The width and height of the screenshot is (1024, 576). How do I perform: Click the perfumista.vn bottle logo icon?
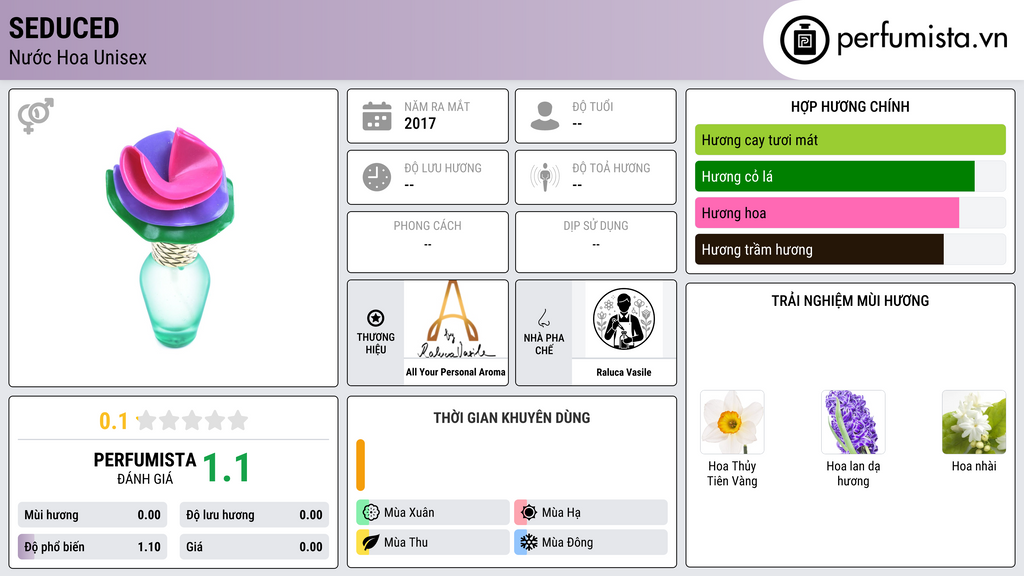[x=804, y=40]
